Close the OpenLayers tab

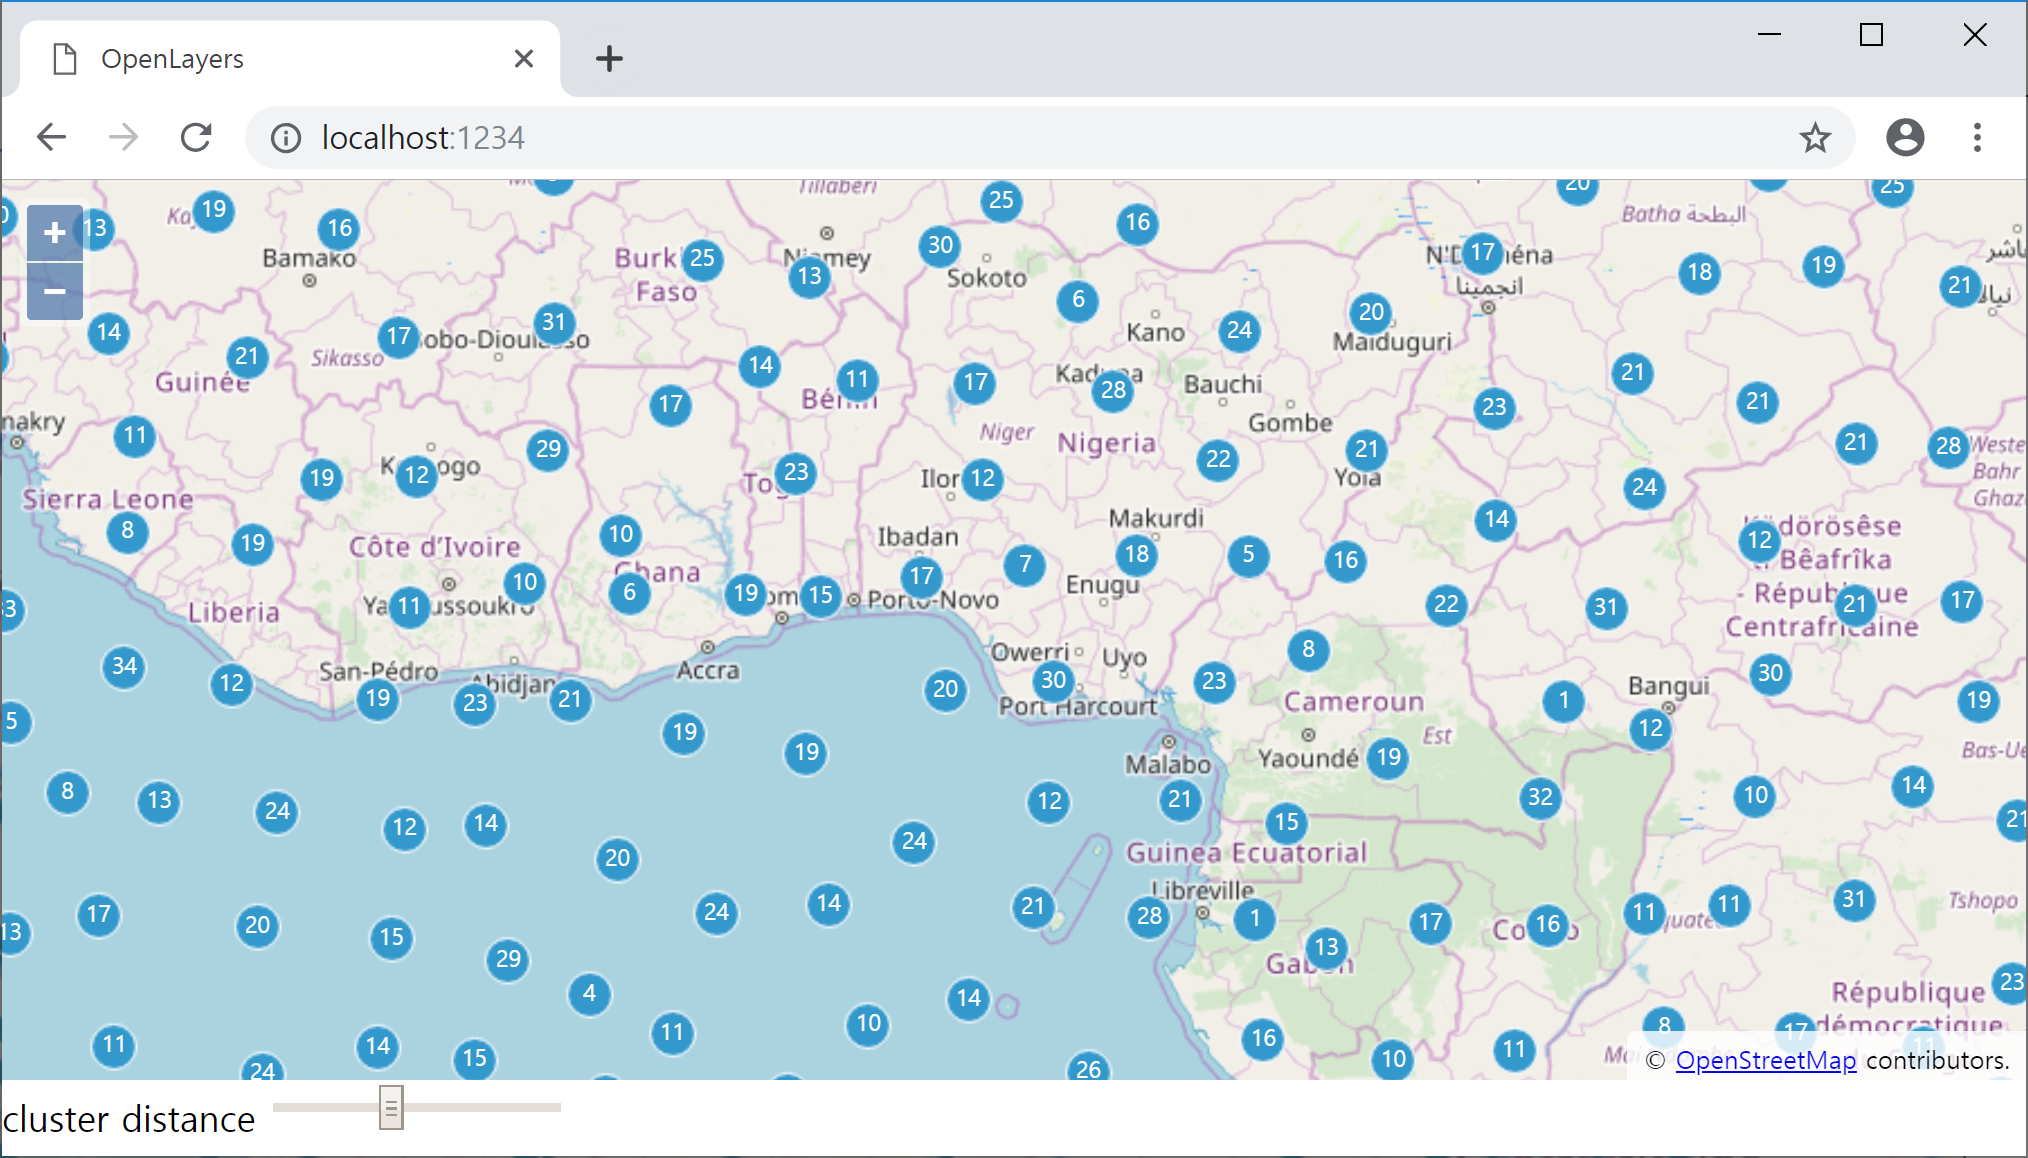point(523,59)
